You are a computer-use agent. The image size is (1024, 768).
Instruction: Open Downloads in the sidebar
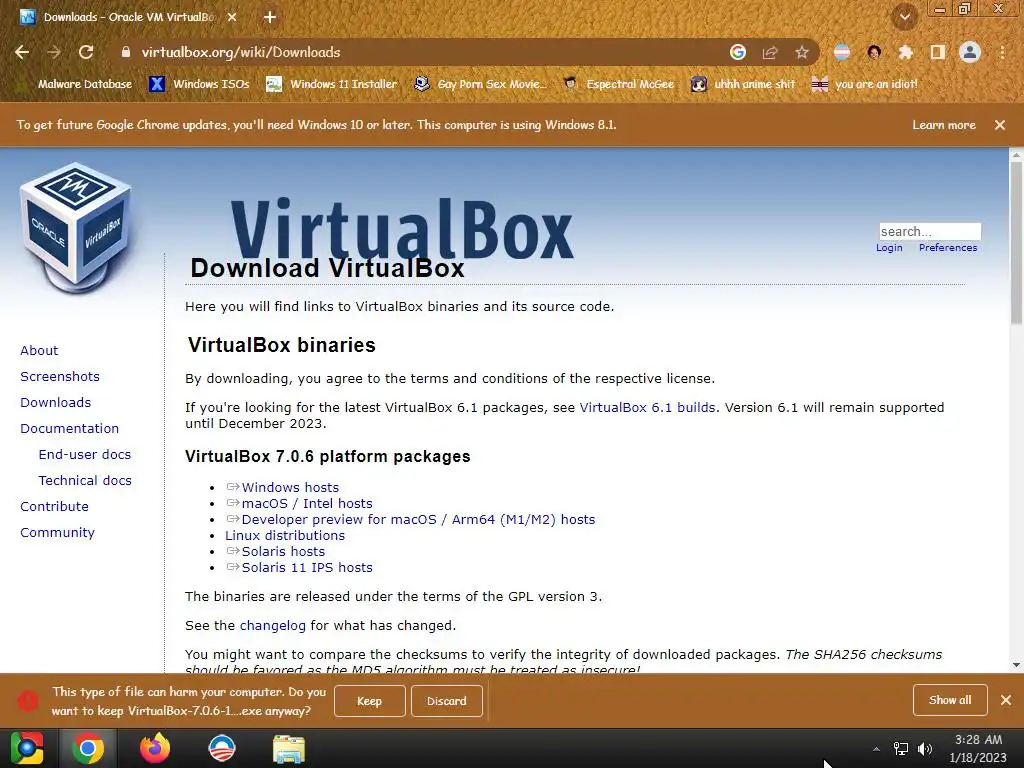tap(56, 403)
